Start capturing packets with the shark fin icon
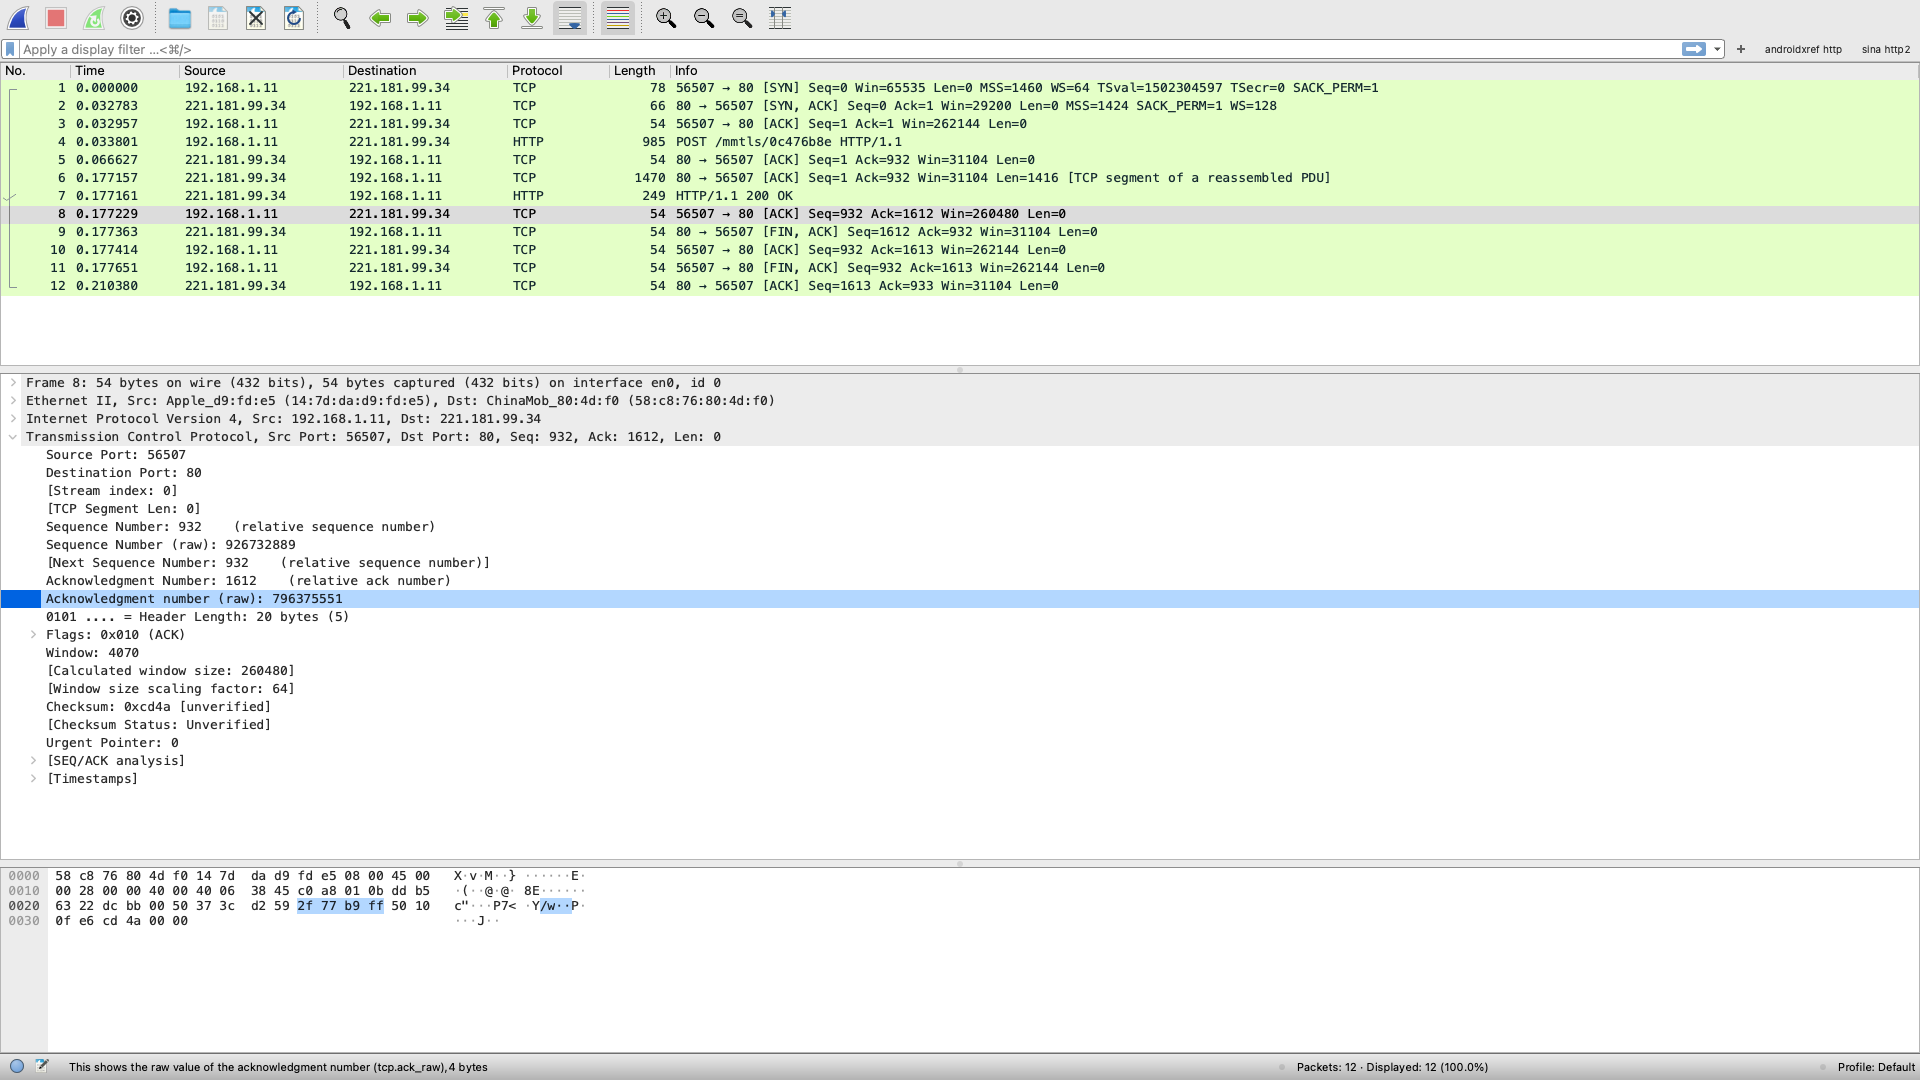 18,18
